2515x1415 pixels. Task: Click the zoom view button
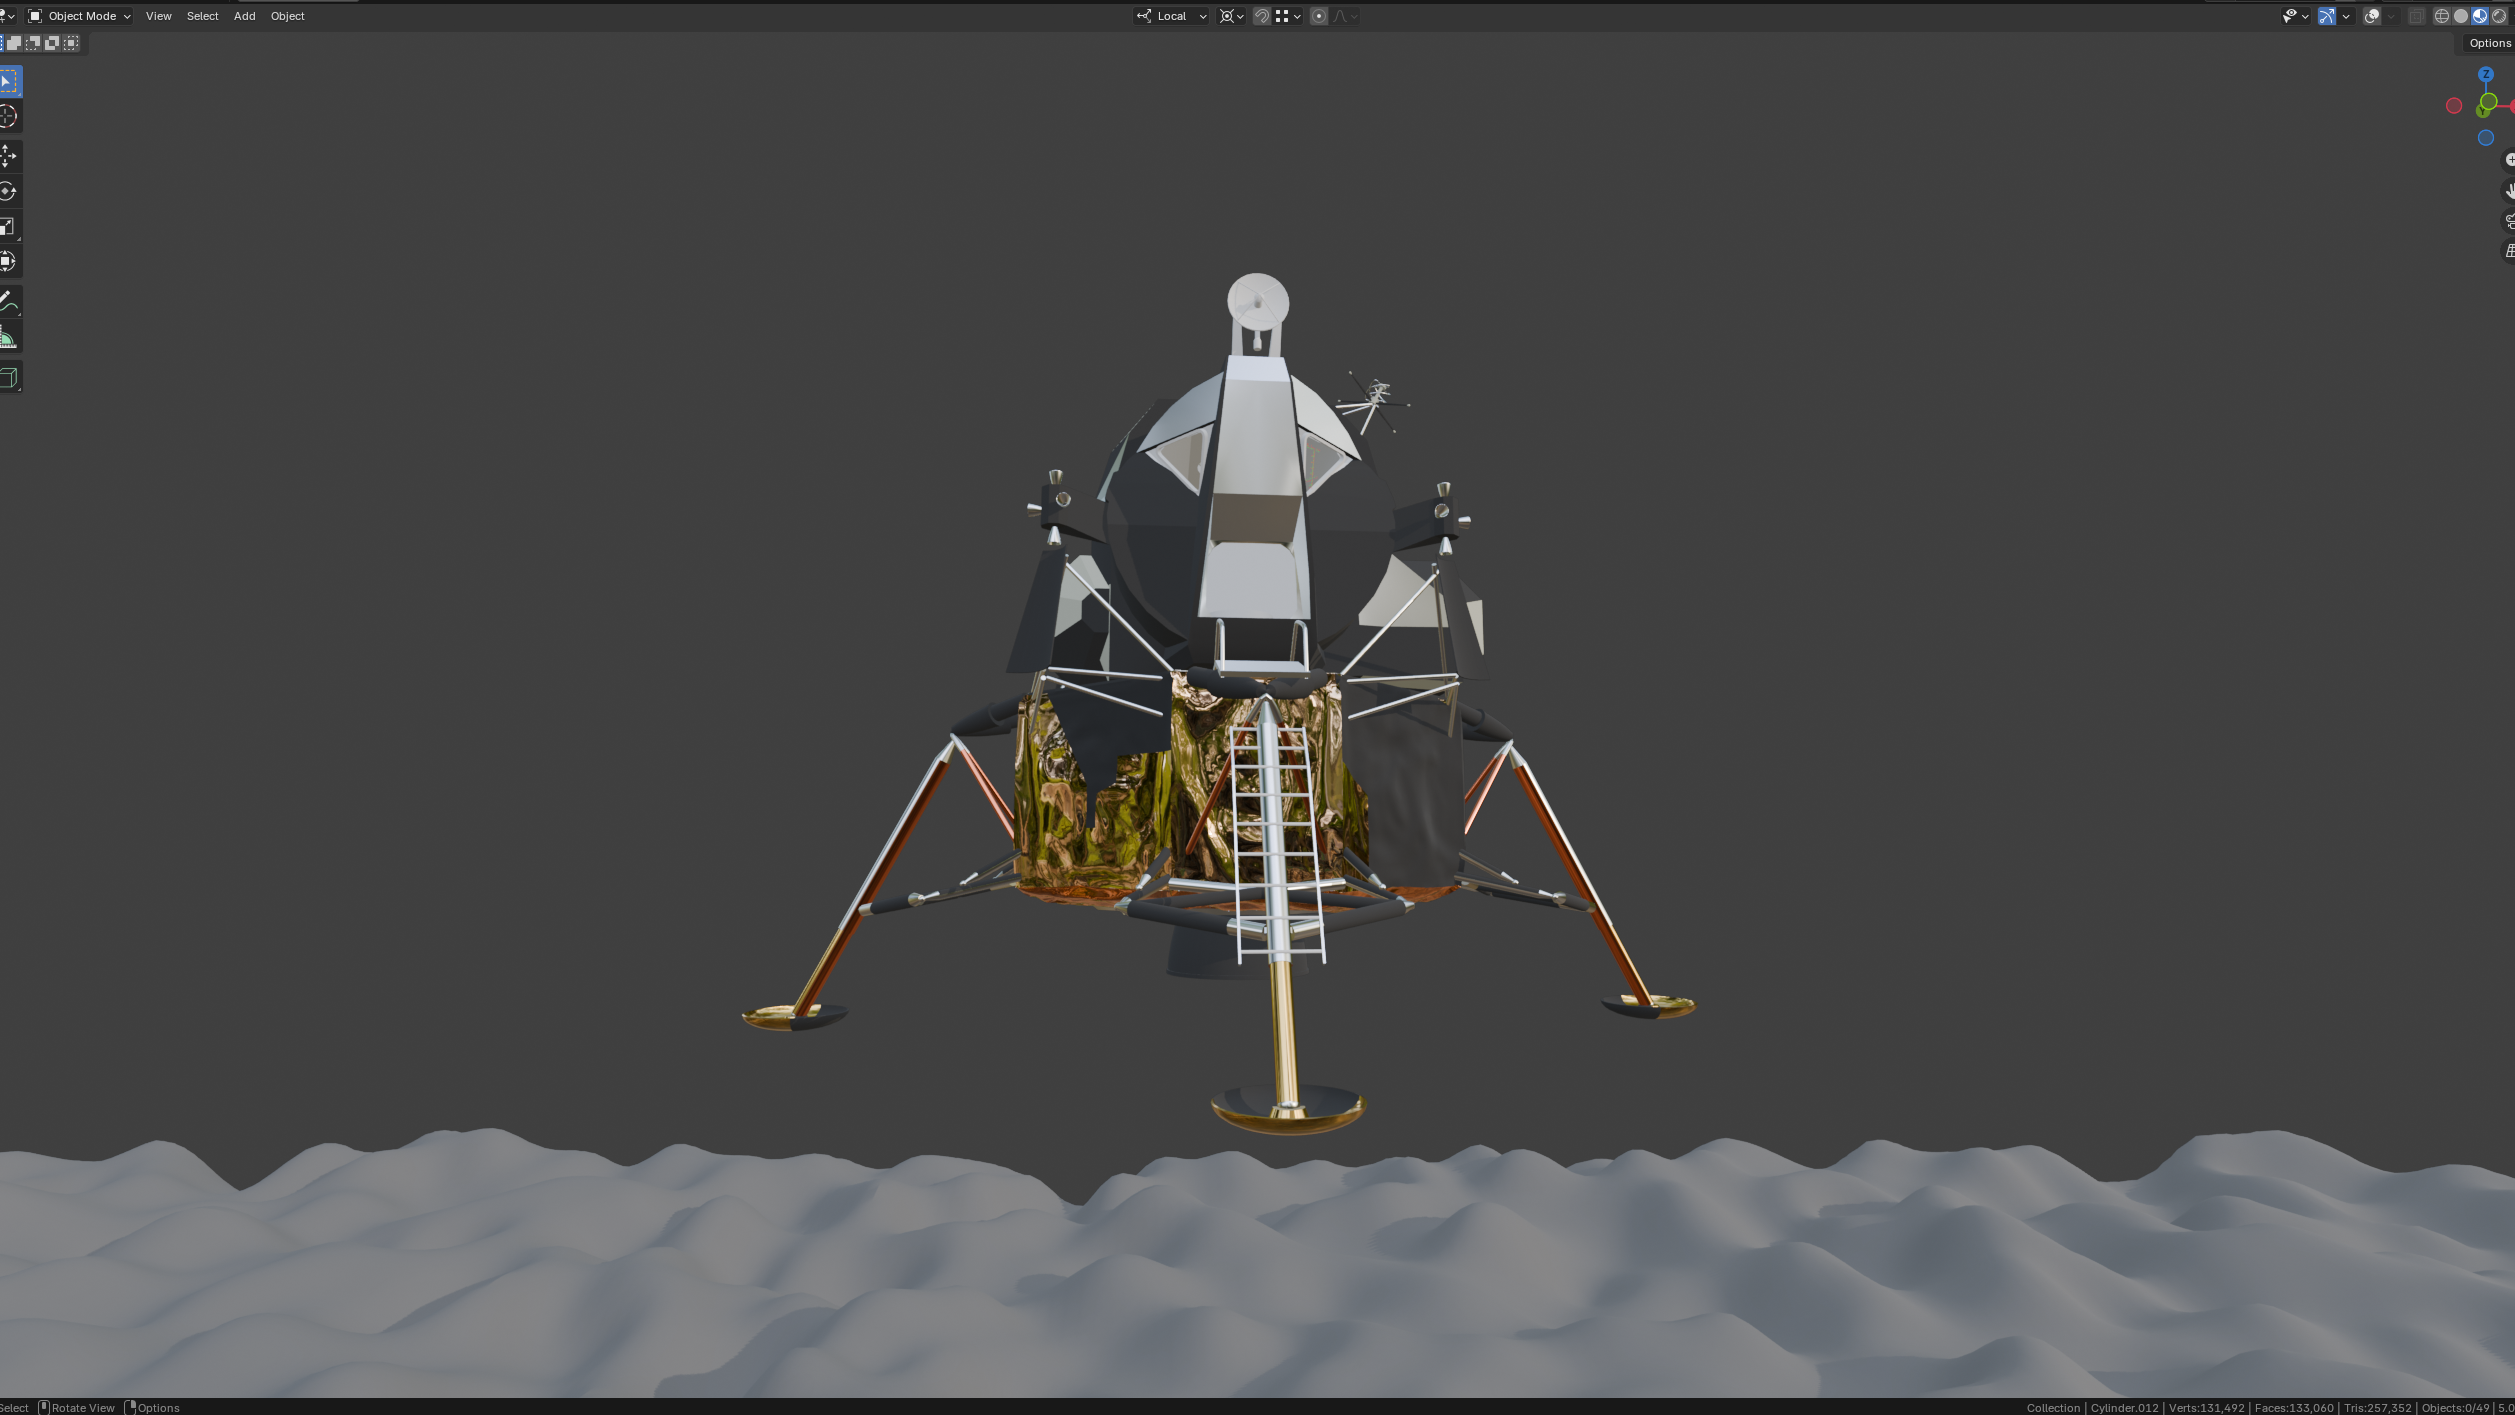point(2508,160)
